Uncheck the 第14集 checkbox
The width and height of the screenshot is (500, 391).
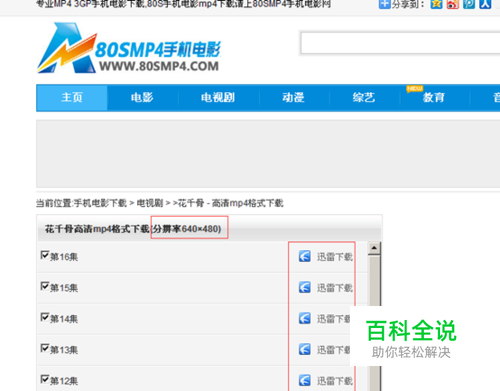point(45,317)
